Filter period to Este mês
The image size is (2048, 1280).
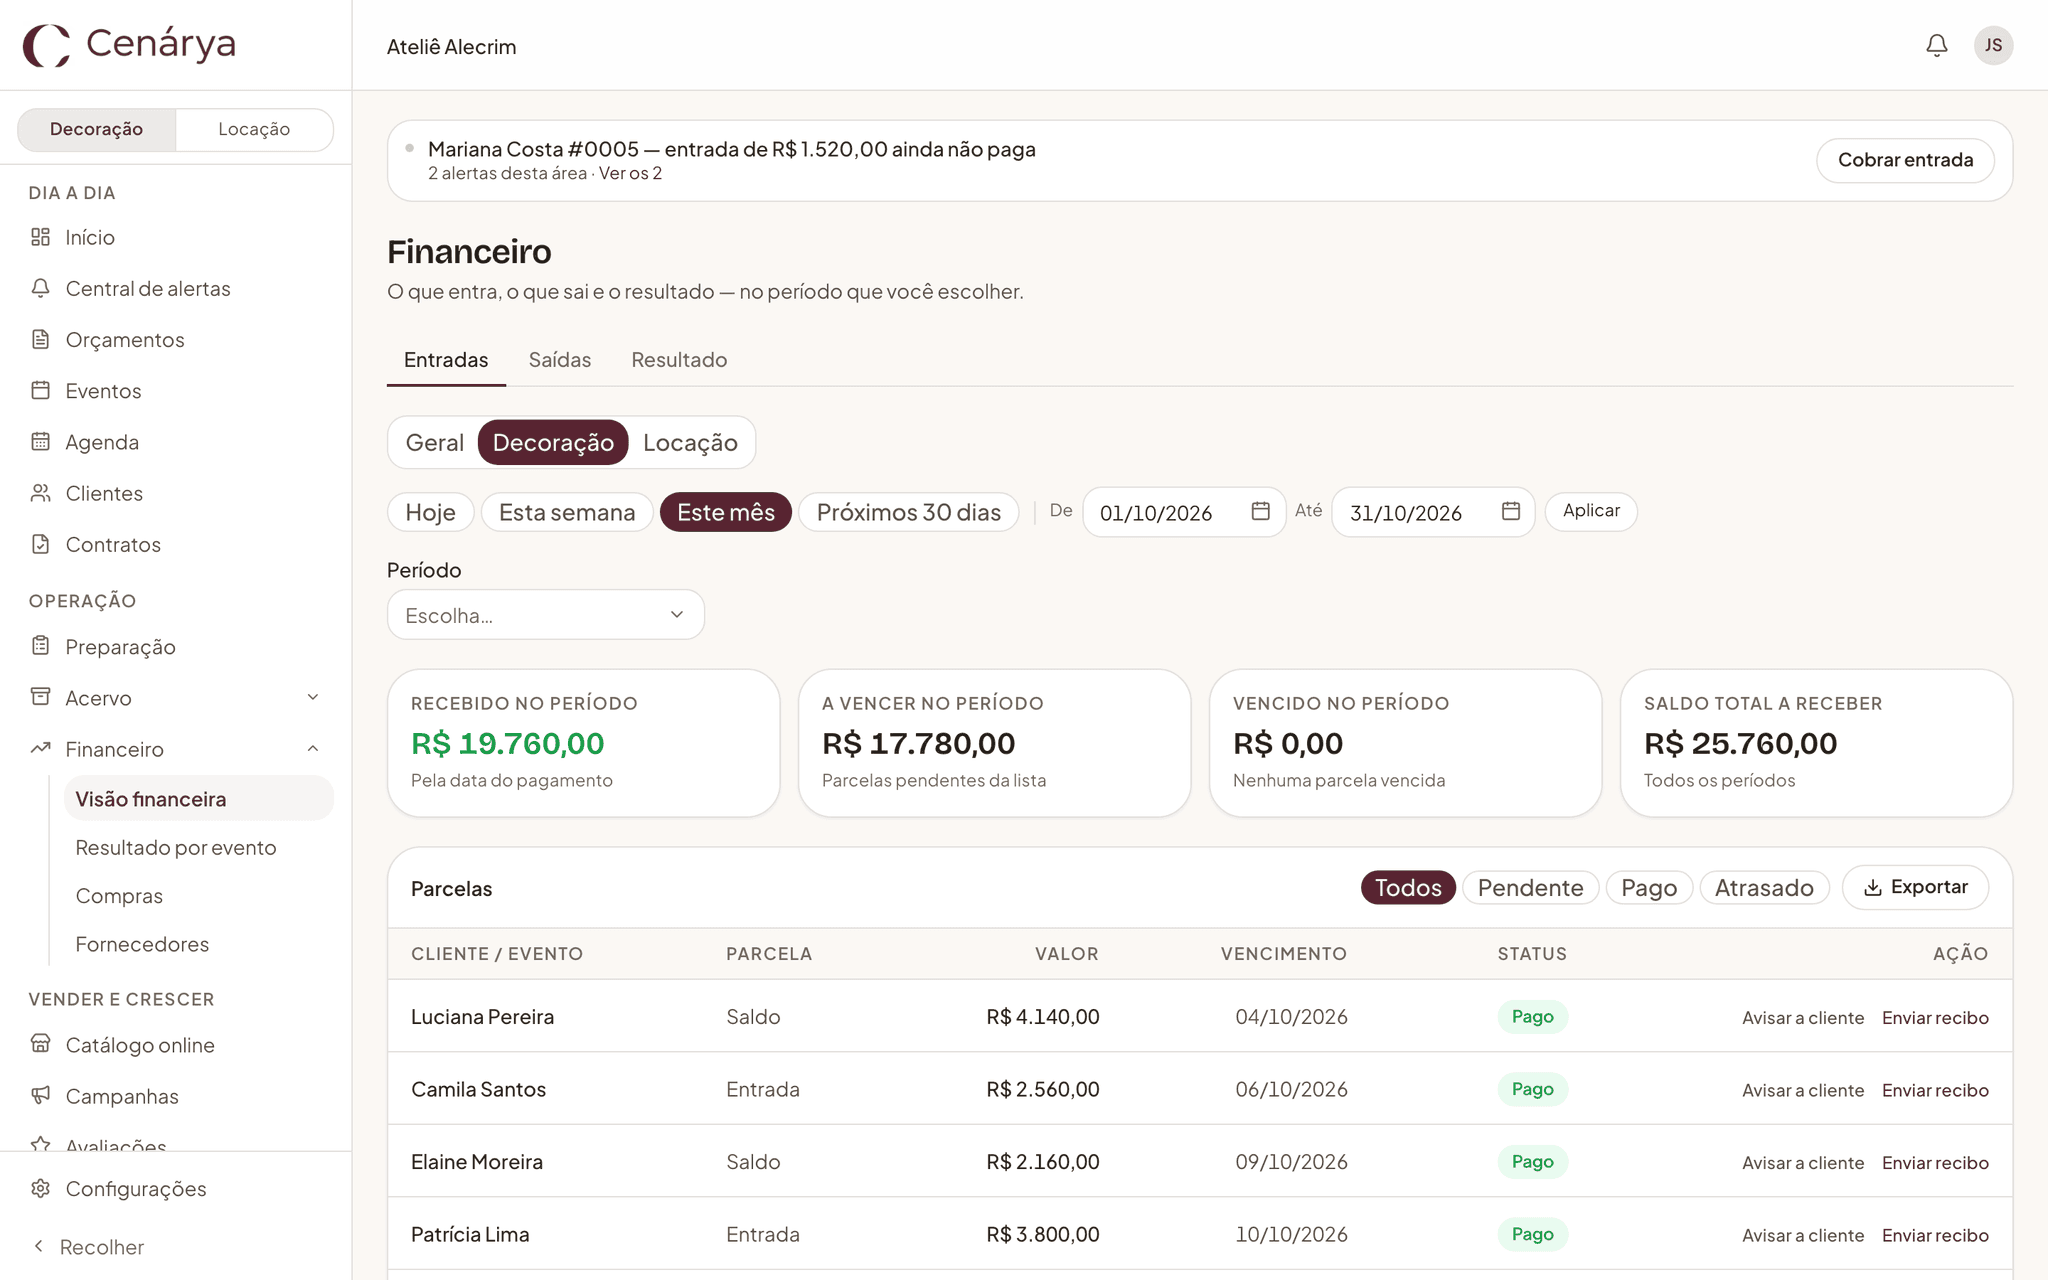tap(726, 512)
